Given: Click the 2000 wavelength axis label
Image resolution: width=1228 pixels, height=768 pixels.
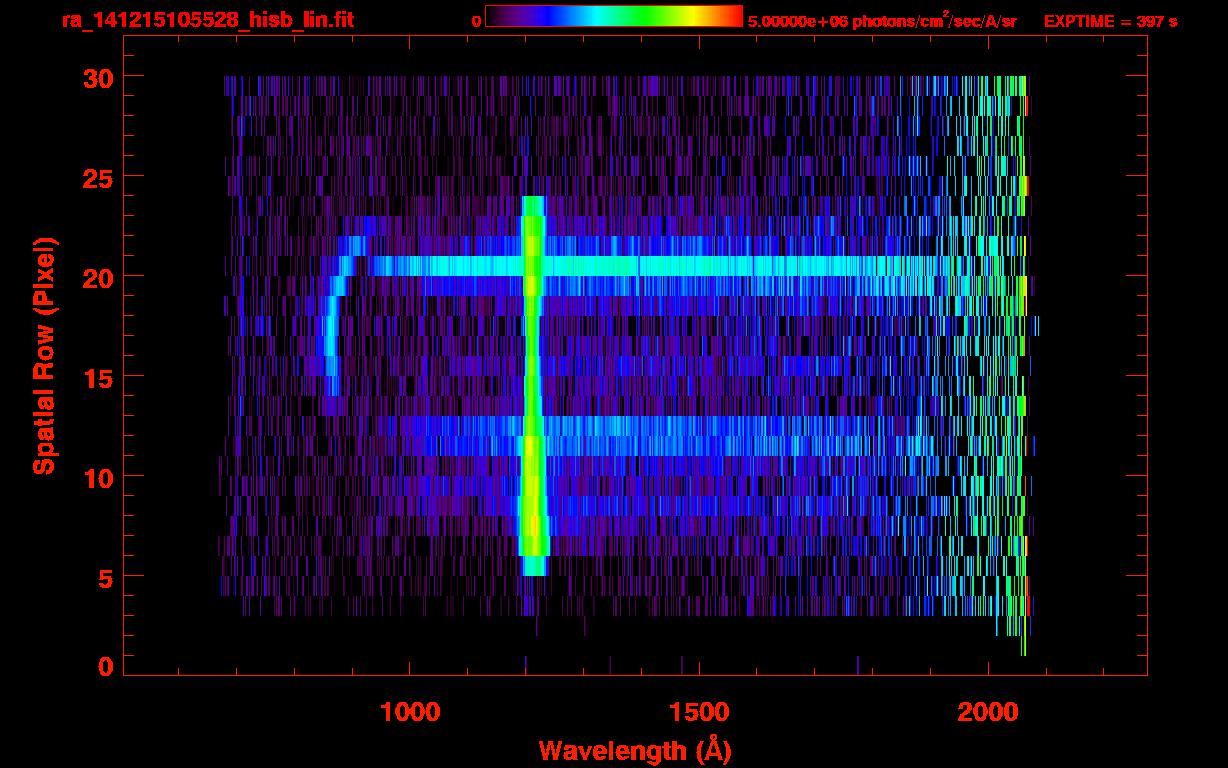Looking at the screenshot, I should [988, 712].
